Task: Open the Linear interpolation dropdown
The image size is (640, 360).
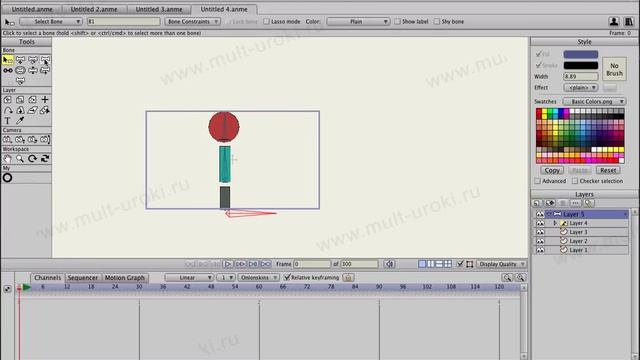Action: click(x=189, y=278)
